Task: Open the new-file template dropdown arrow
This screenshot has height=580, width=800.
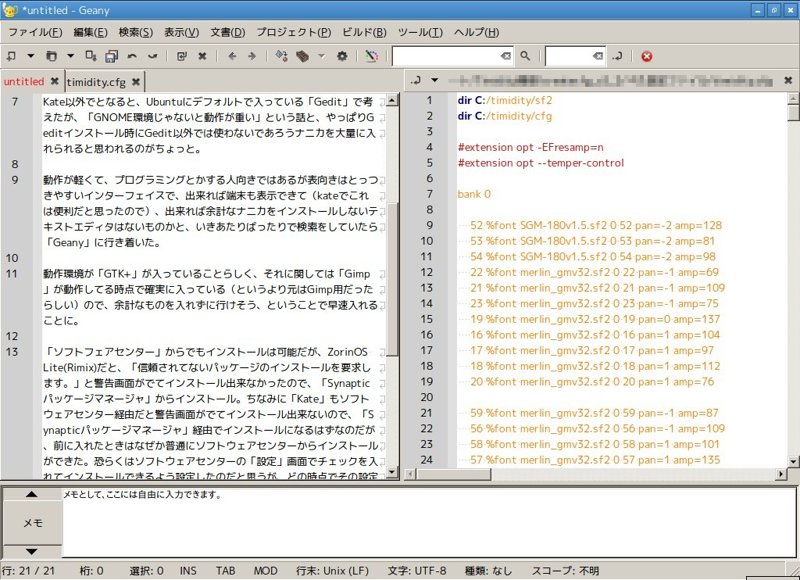Action: 31,56
